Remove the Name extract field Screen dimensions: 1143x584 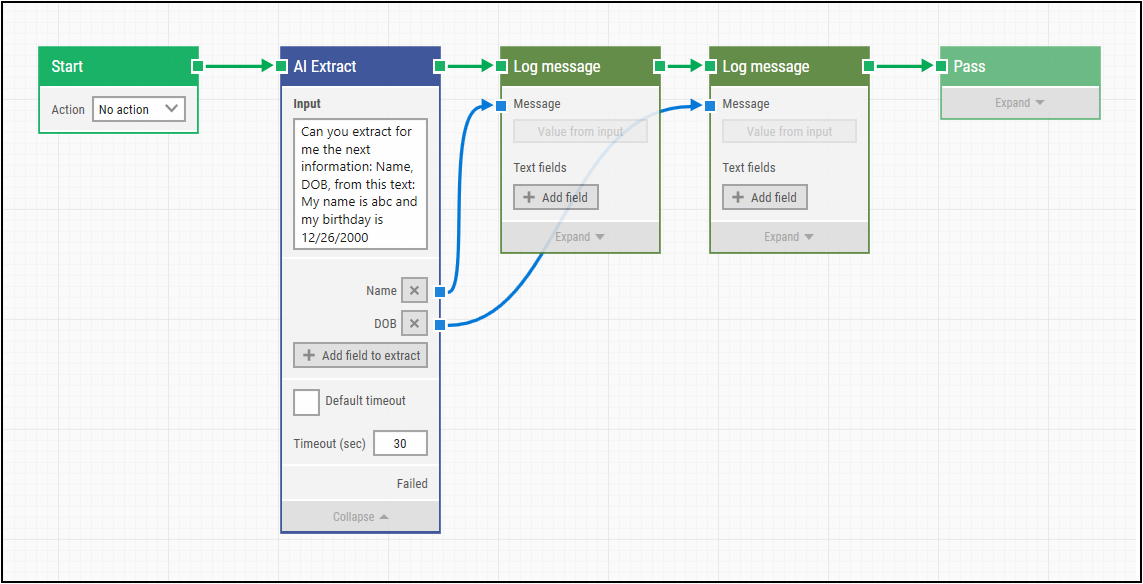point(414,291)
